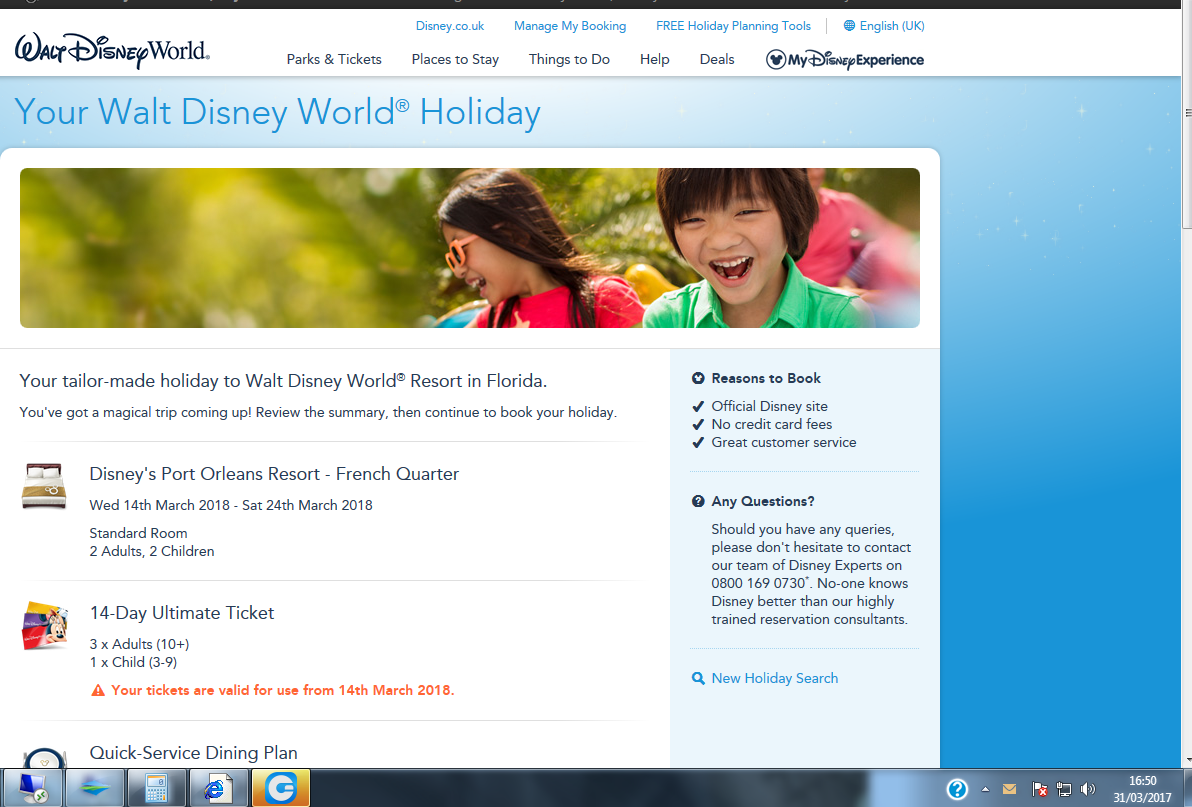Open the computer icon in the taskbar
Viewport: 1192px width, 807px height.
pos(33,788)
